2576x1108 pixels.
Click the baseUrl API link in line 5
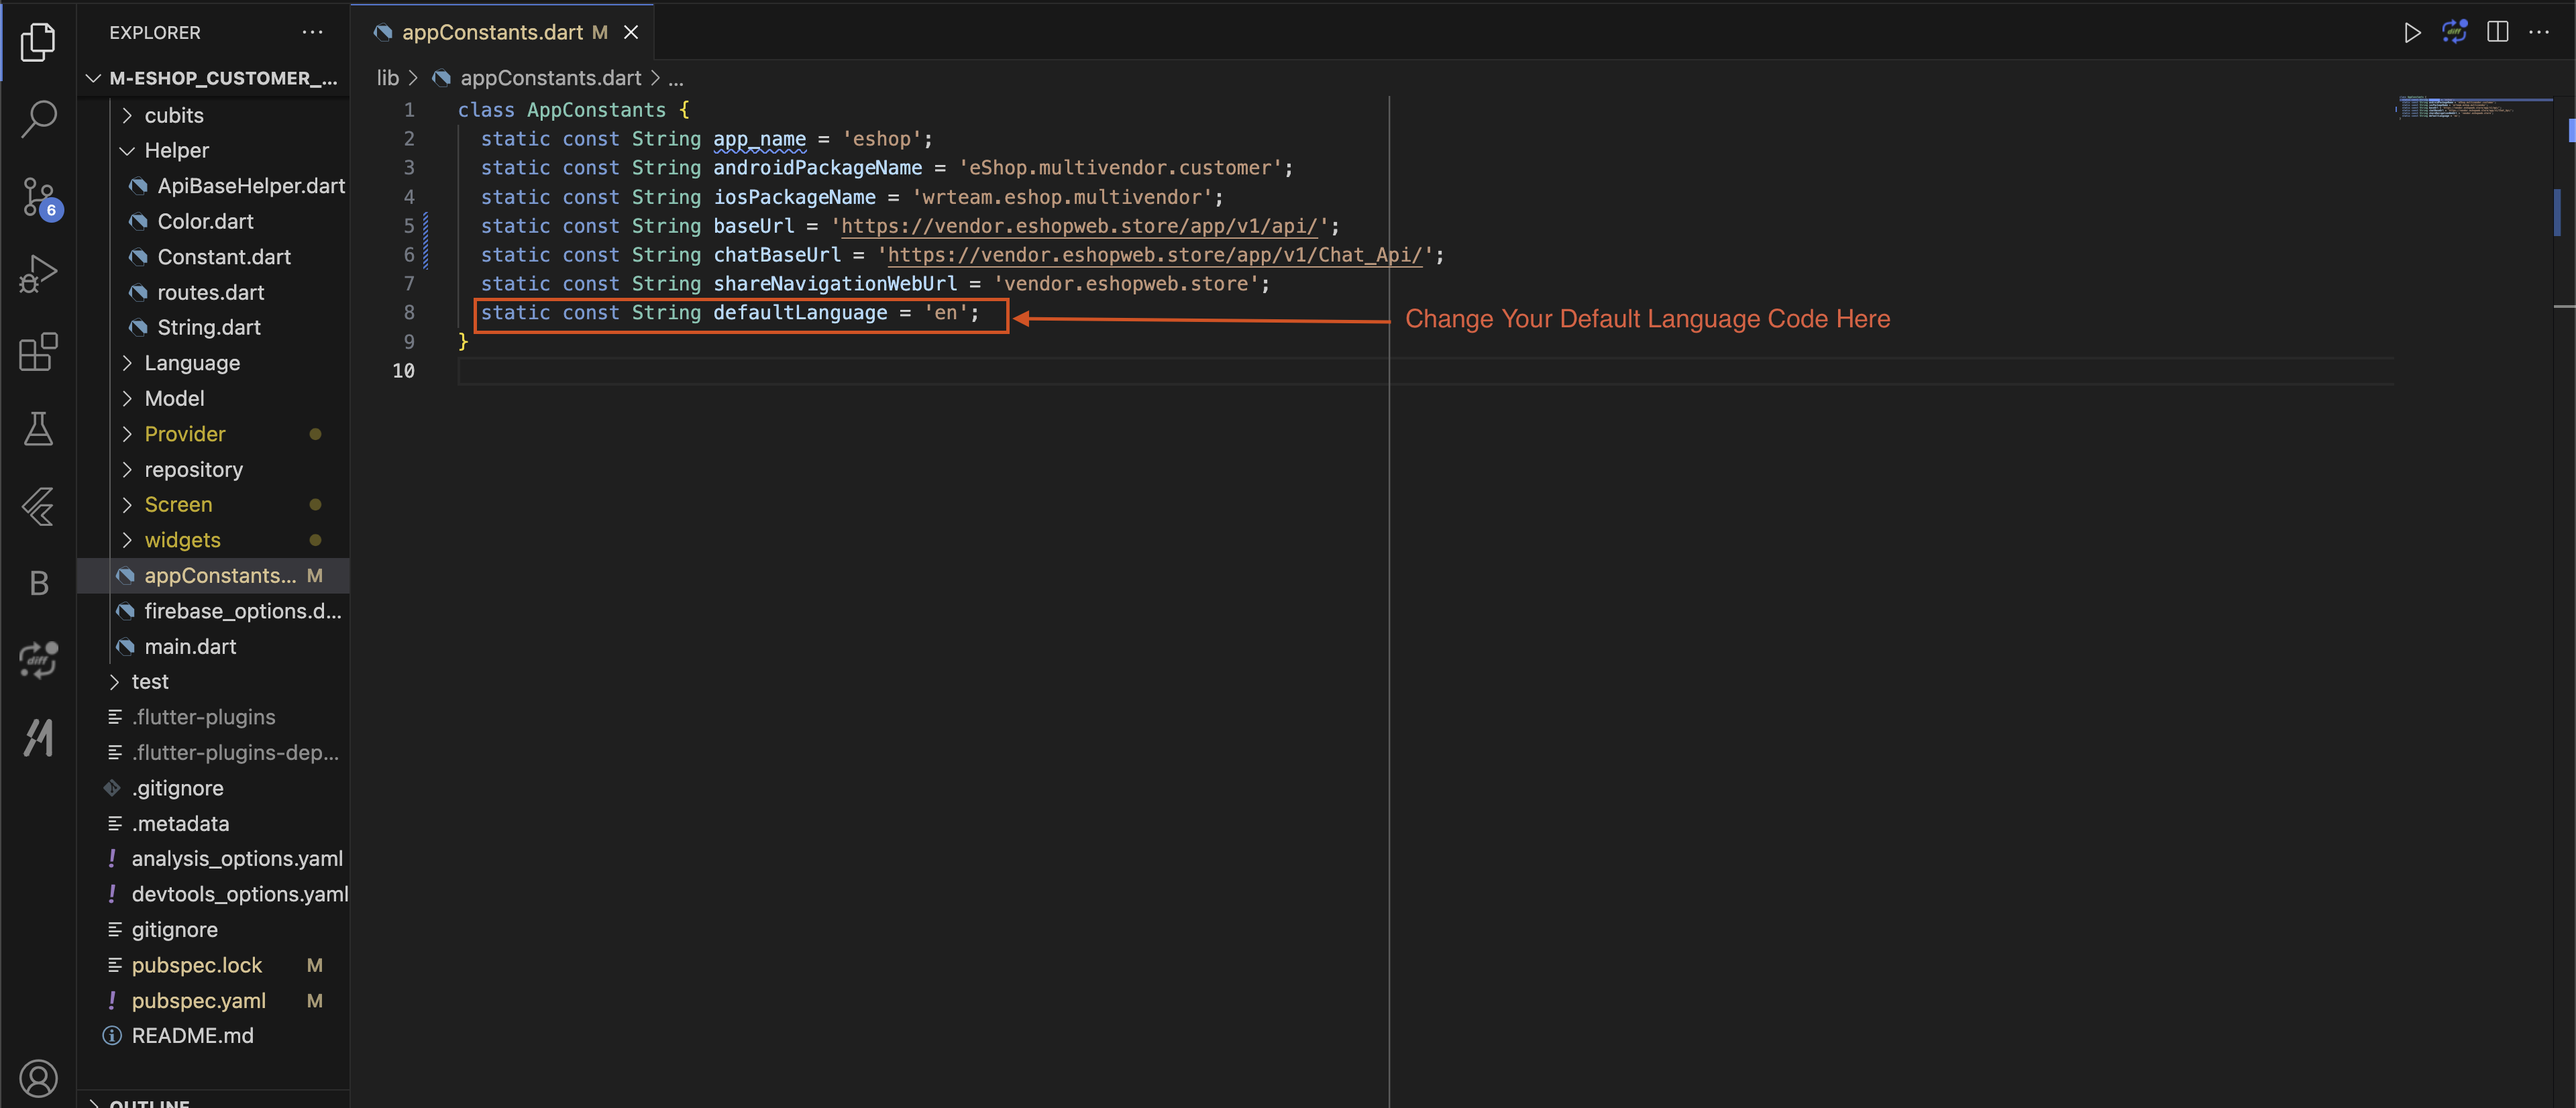1079,226
